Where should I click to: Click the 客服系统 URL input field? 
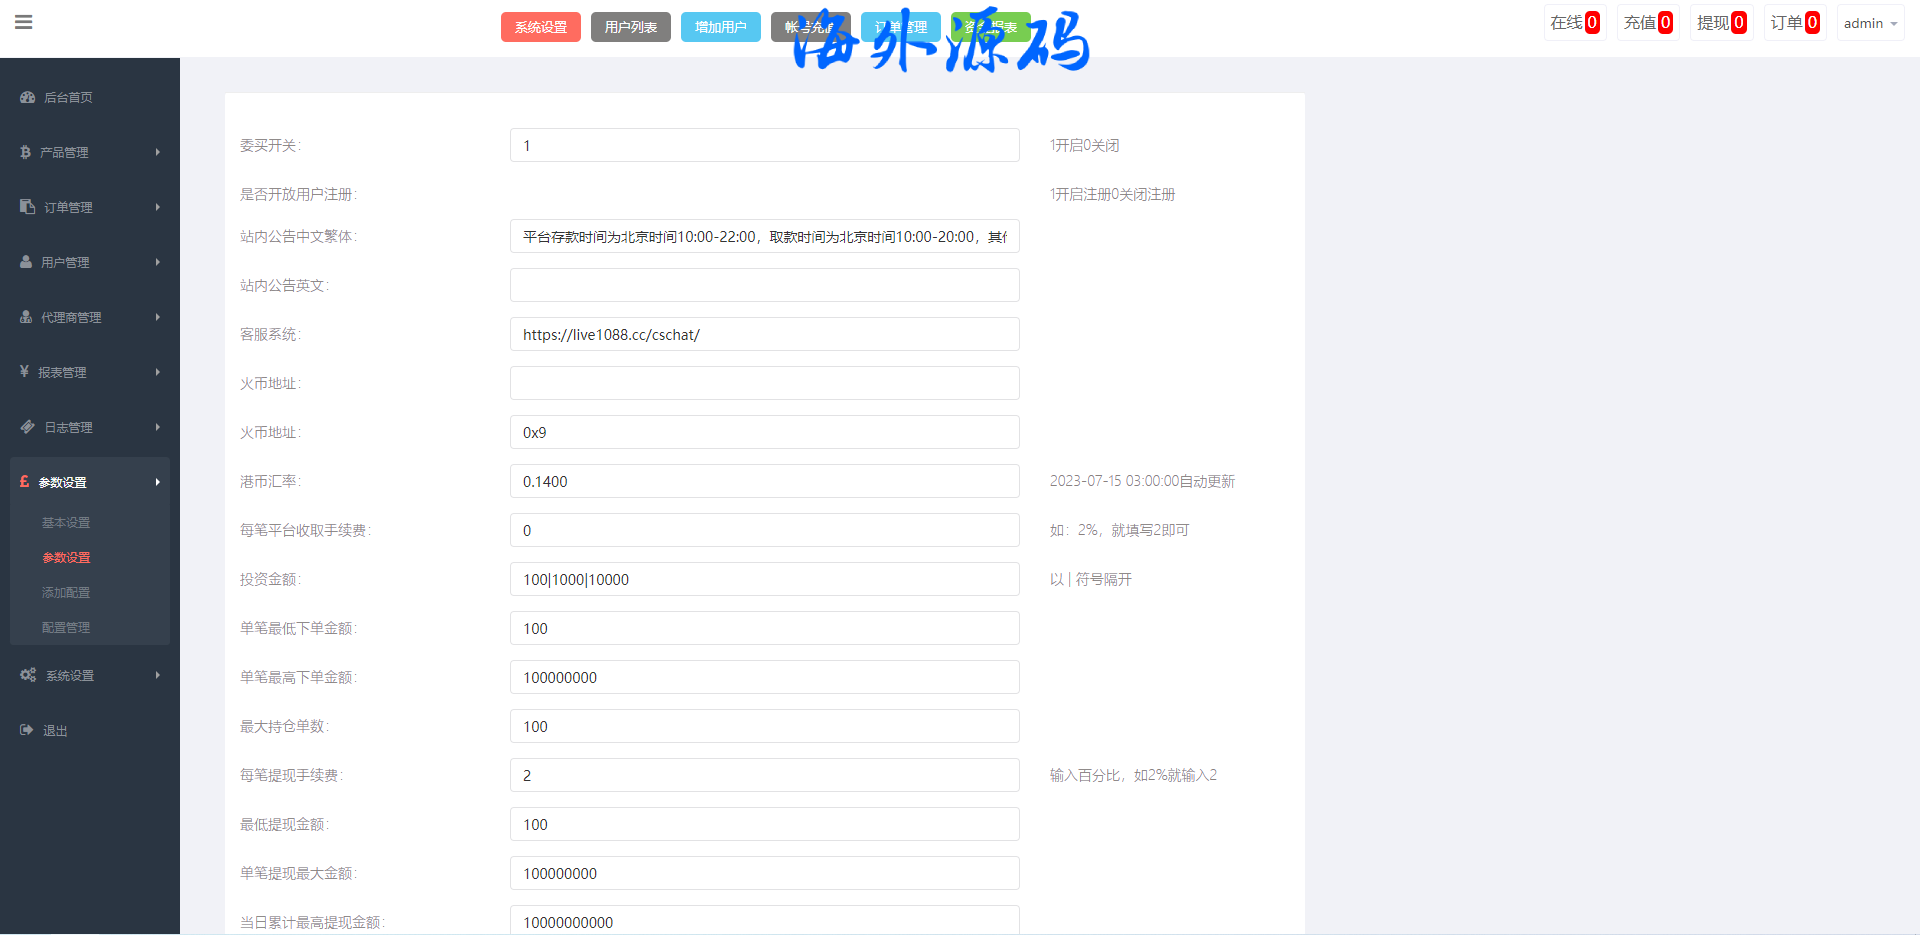coord(764,334)
